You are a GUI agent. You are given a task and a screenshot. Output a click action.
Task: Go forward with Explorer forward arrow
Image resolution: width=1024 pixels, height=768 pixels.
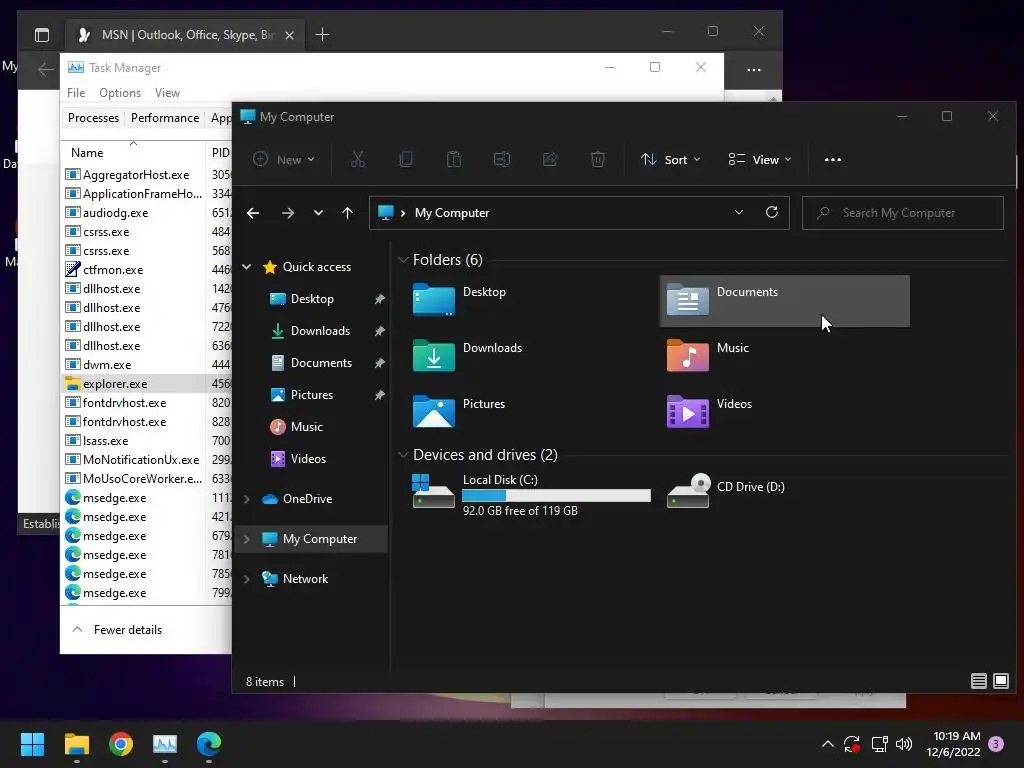tap(287, 213)
